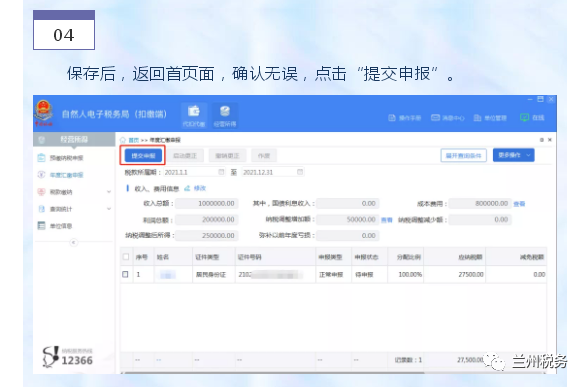Click the 申报类型 column header
The width and height of the screenshot is (586, 387).
(333, 257)
